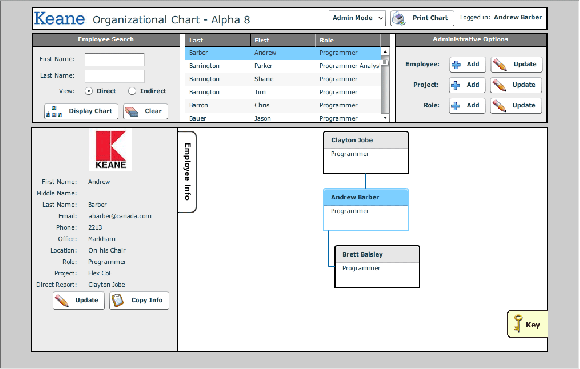Click the Add Employee button
The height and width of the screenshot is (369, 580).
click(x=468, y=64)
